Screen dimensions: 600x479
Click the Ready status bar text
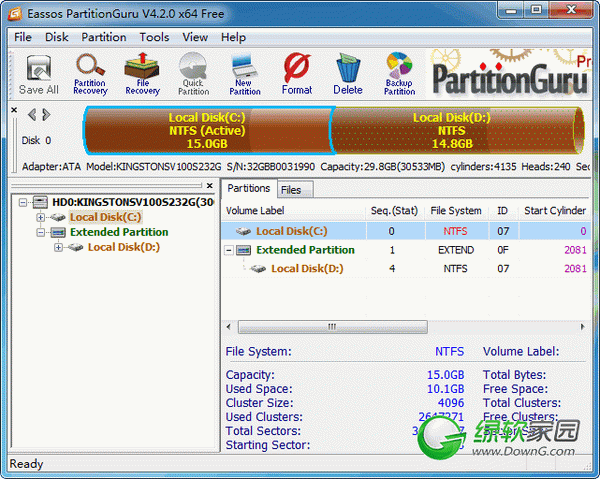[x=26, y=464]
